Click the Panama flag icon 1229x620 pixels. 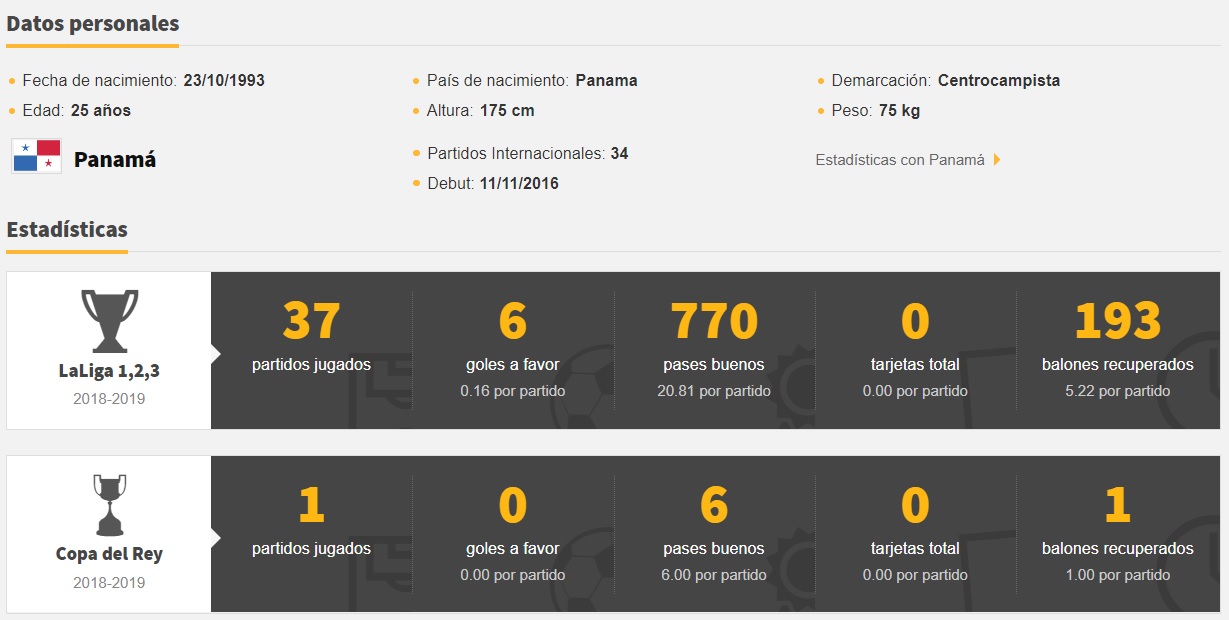click(x=37, y=156)
